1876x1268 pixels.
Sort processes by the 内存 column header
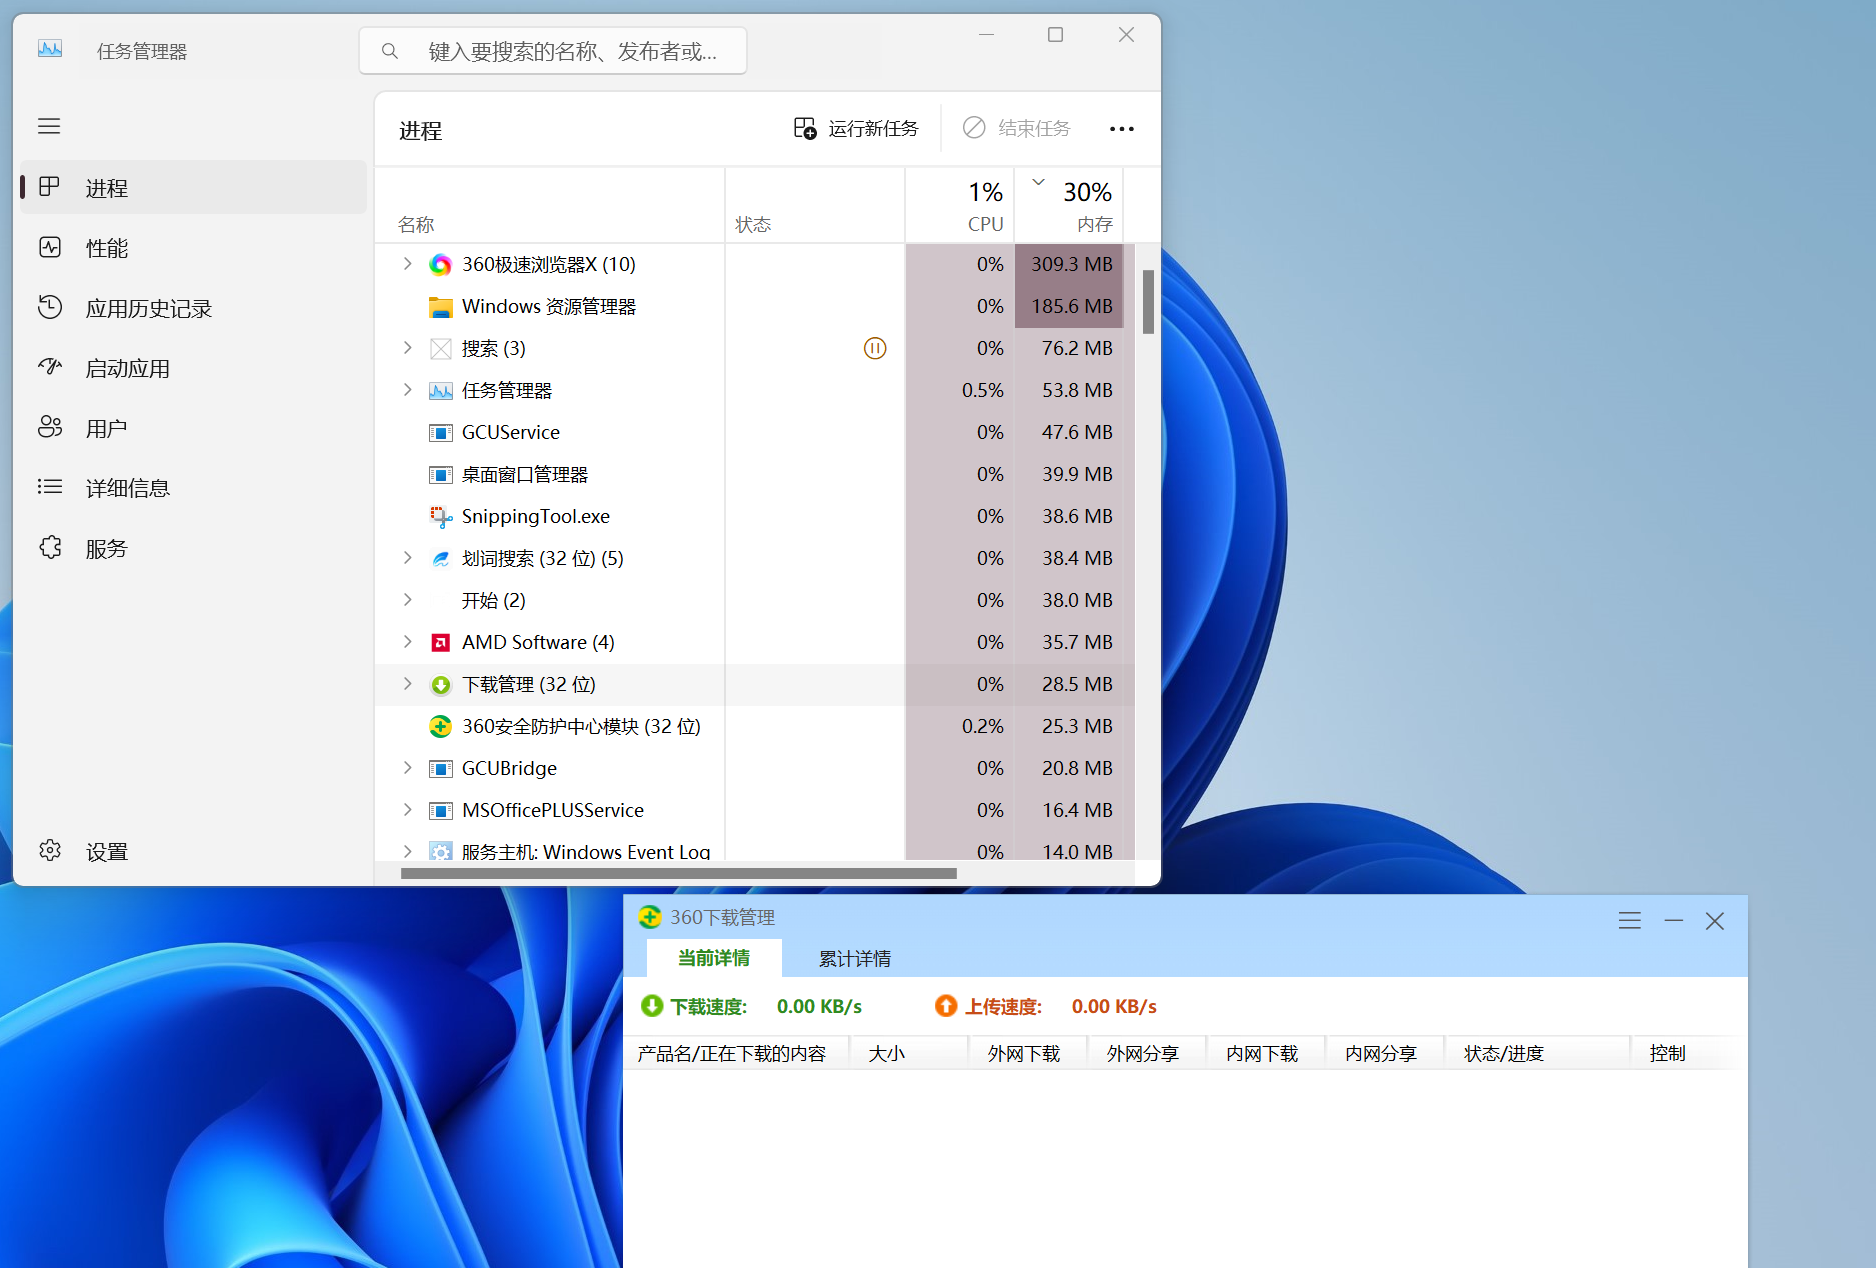[1085, 206]
